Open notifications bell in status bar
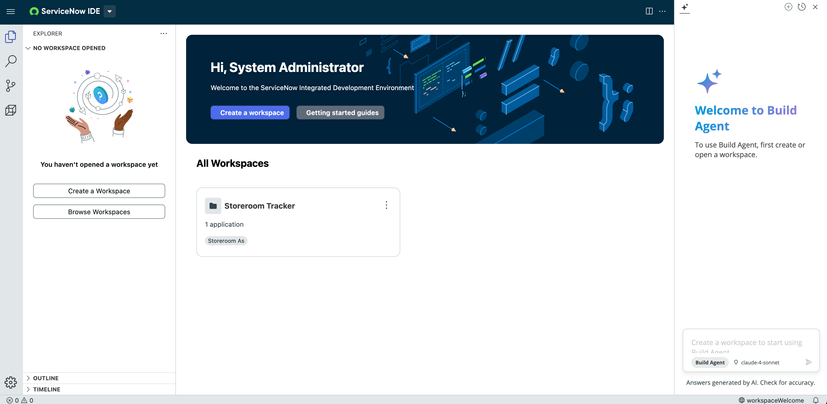The width and height of the screenshot is (827, 404). pos(815,400)
